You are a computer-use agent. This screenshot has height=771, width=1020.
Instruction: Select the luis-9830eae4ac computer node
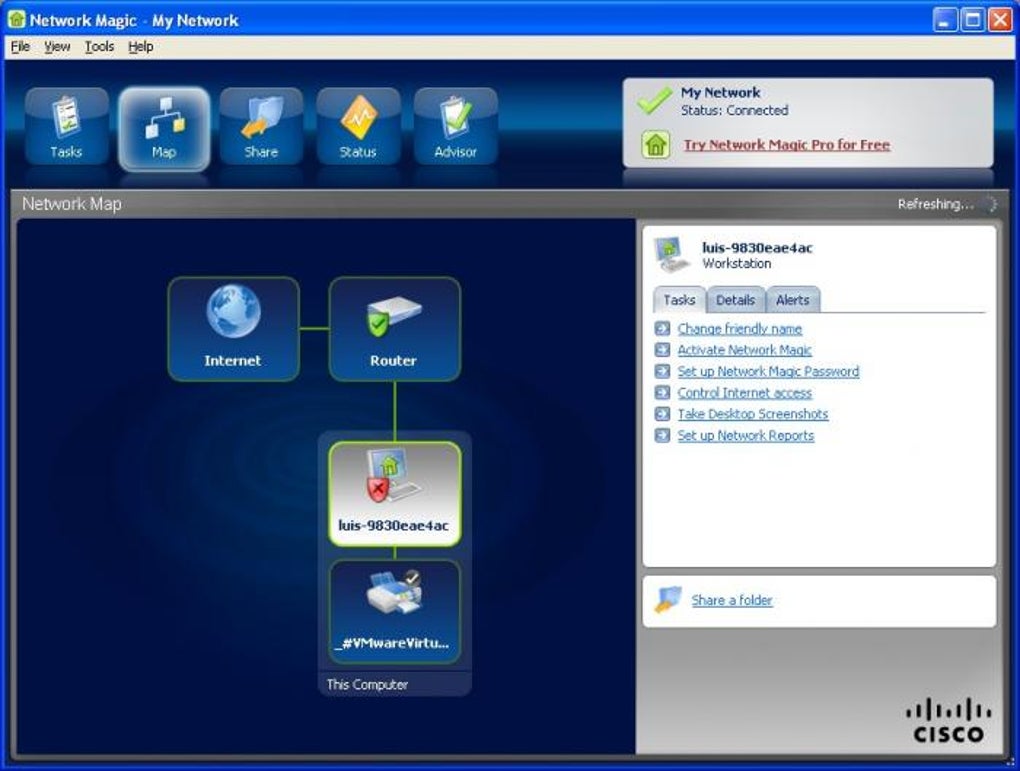pyautogui.click(x=395, y=494)
